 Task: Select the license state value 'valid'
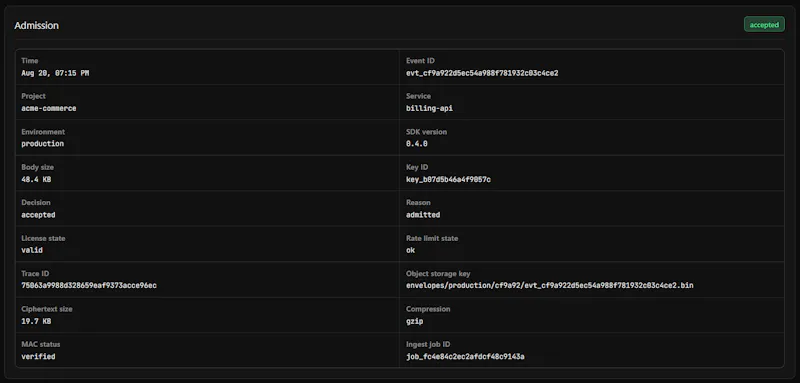pos(32,250)
